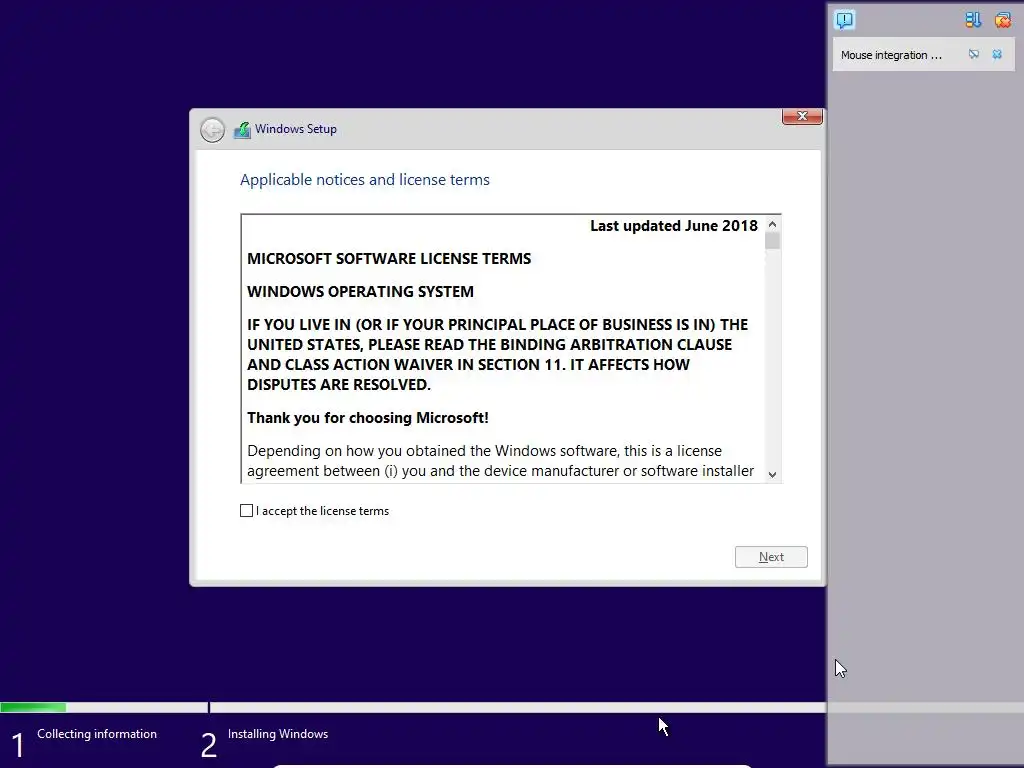Click the license text scrollbar thumb

[x=773, y=241]
